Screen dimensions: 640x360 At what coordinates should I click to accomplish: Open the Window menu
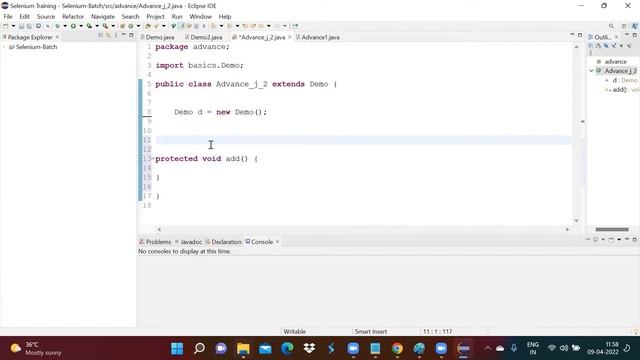[x=200, y=16]
